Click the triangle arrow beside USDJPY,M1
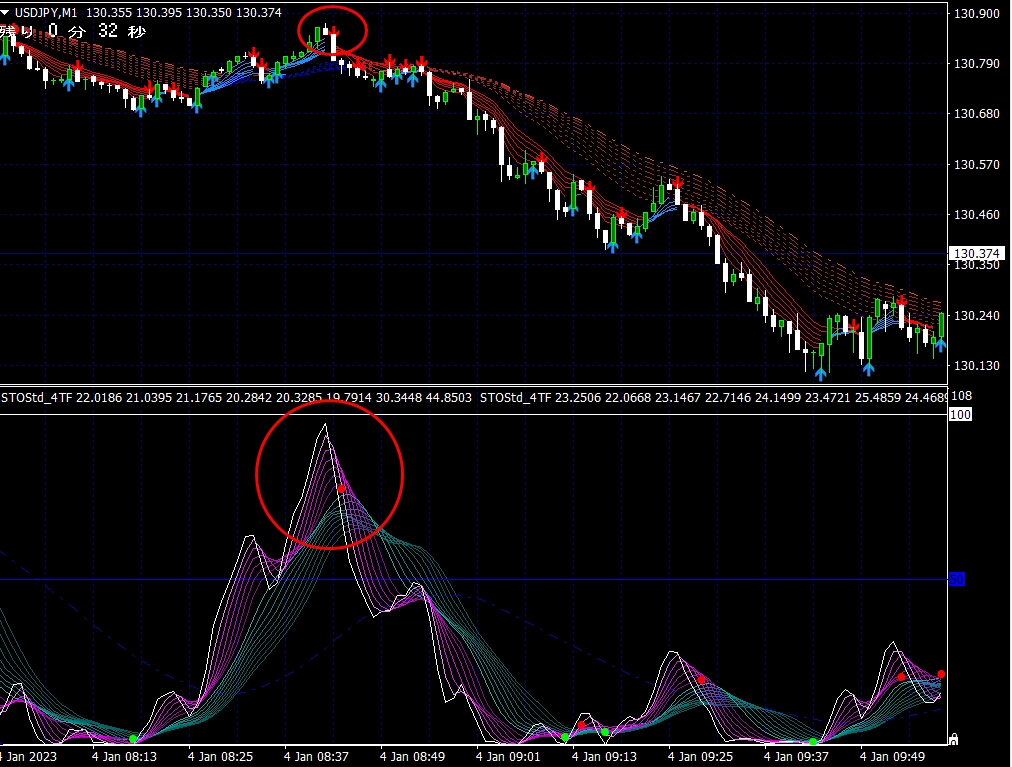This screenshot has width=1012, height=767. (6, 13)
